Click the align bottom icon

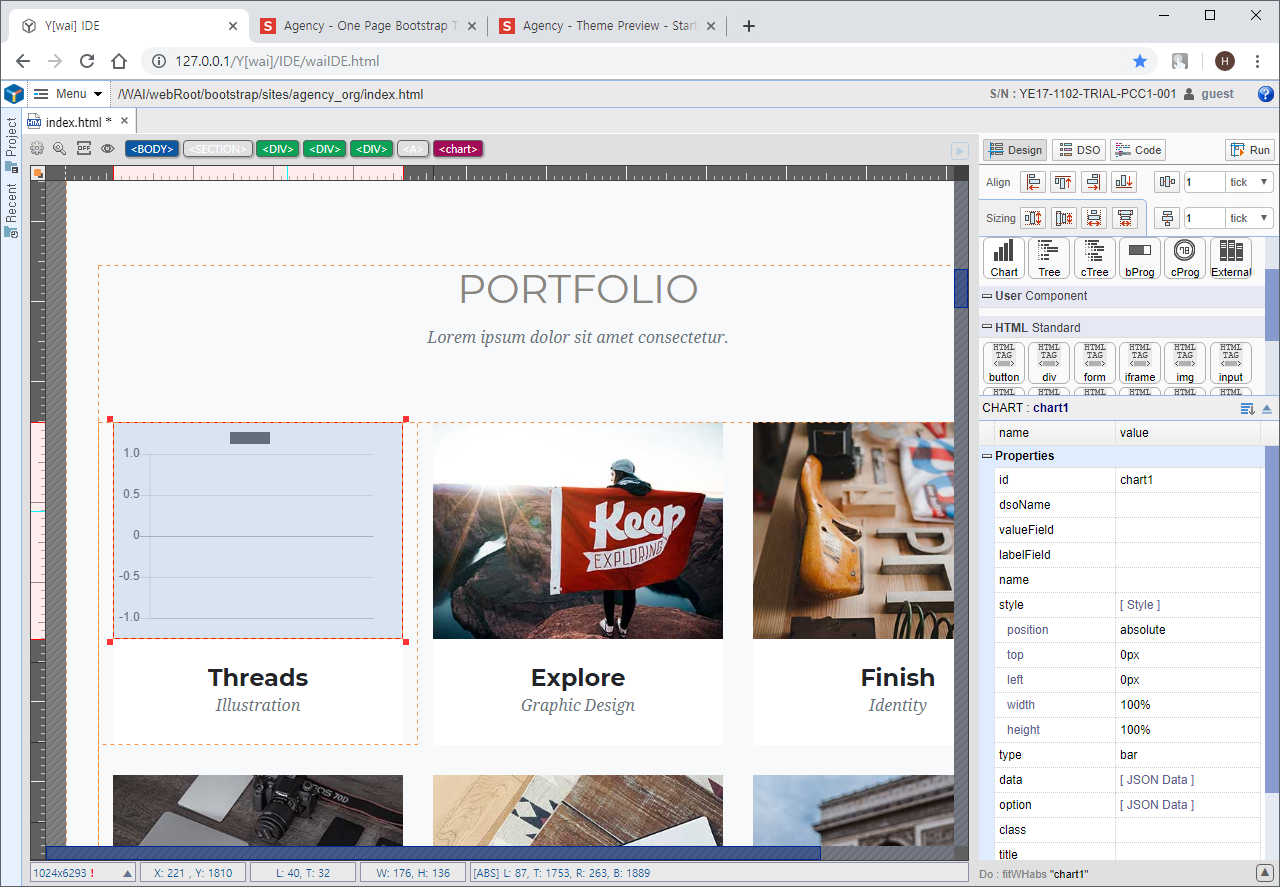[1124, 182]
